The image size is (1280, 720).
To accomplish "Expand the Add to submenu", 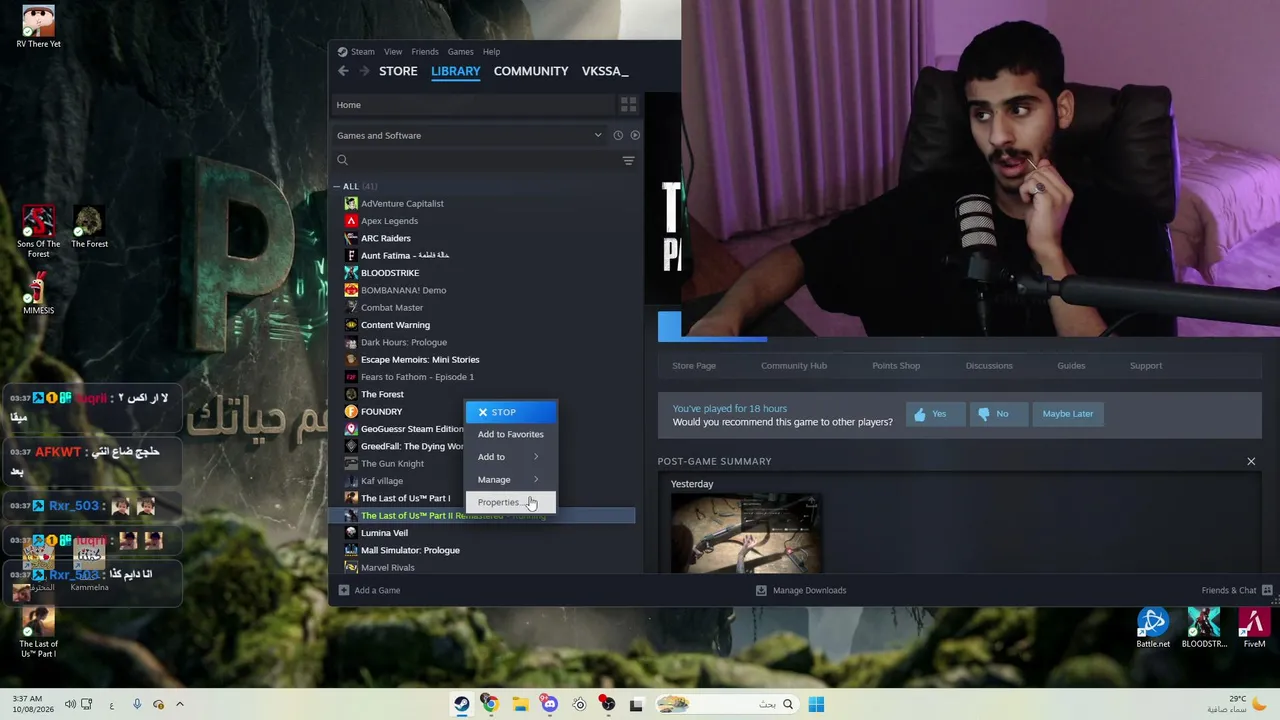I will (510, 457).
